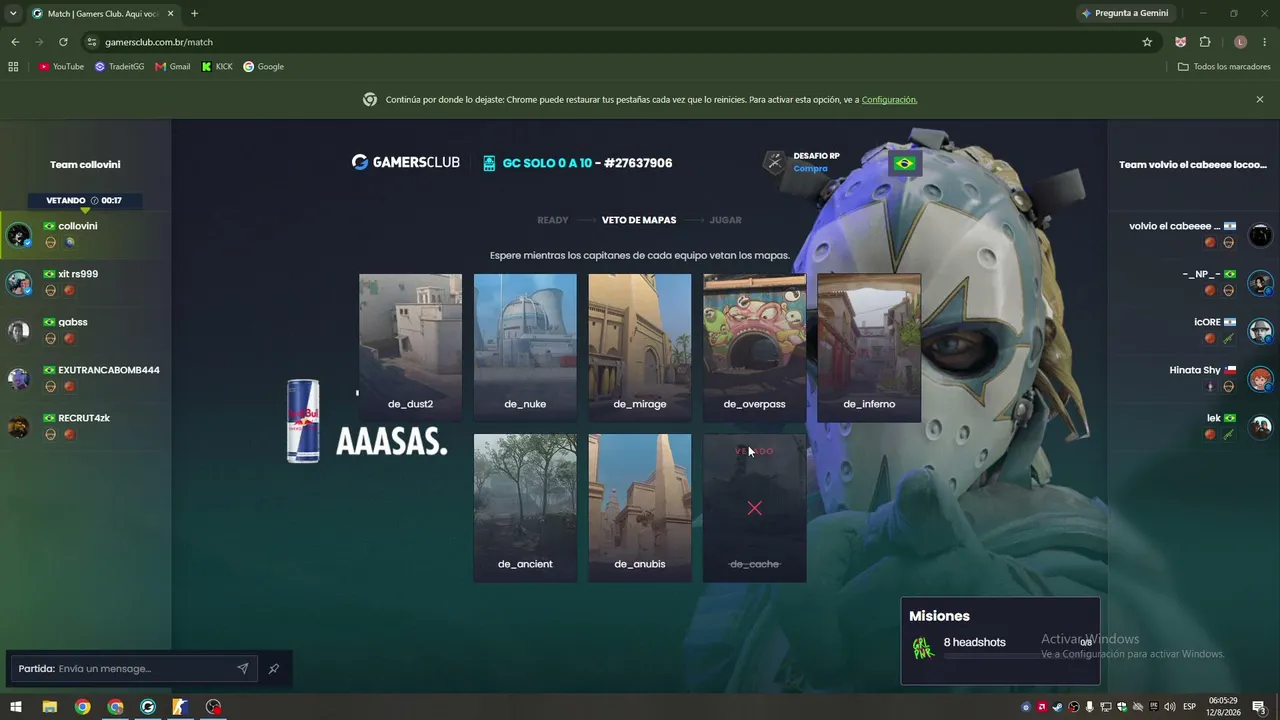Screen dimensions: 1280x720
Task: Open the YouTube bookmark
Action: click(x=61, y=67)
